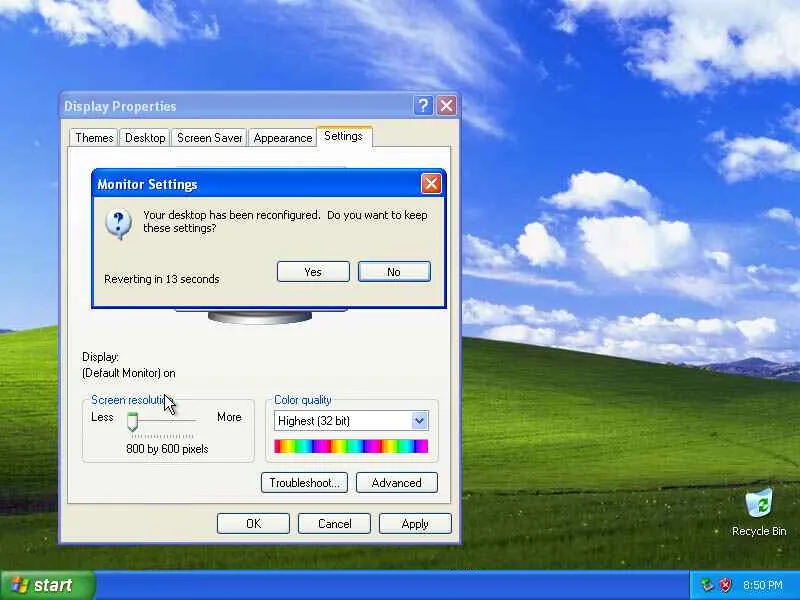Click Cancel in Display Properties
Viewport: 800px width, 600px height.
(x=334, y=524)
